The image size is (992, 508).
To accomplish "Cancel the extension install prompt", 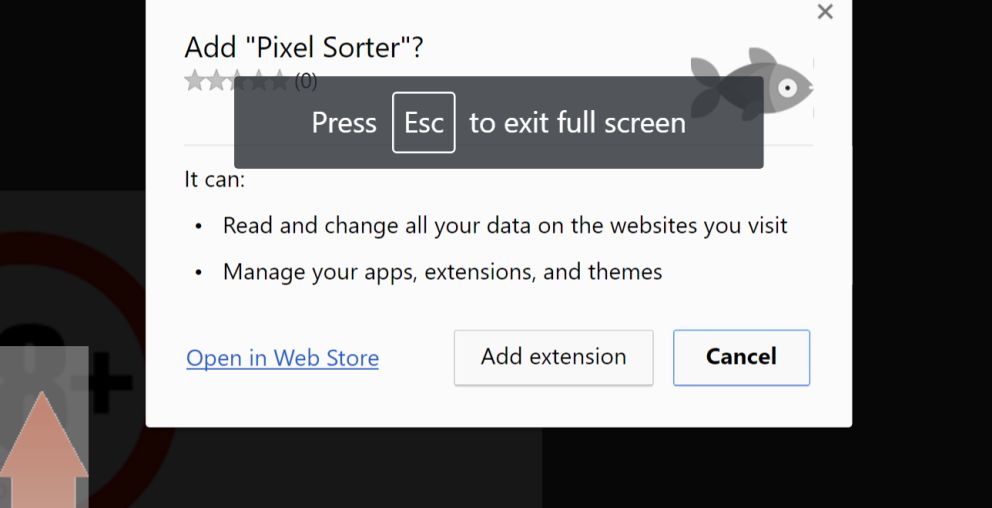I will point(741,357).
